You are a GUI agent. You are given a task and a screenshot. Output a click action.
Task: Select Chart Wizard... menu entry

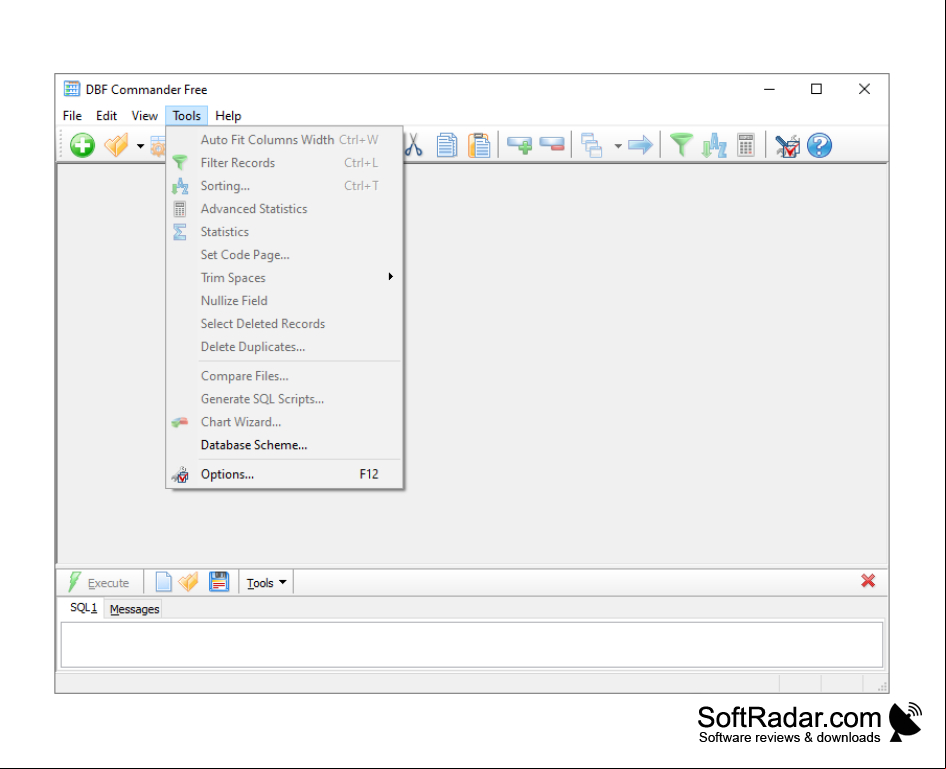coord(284,422)
